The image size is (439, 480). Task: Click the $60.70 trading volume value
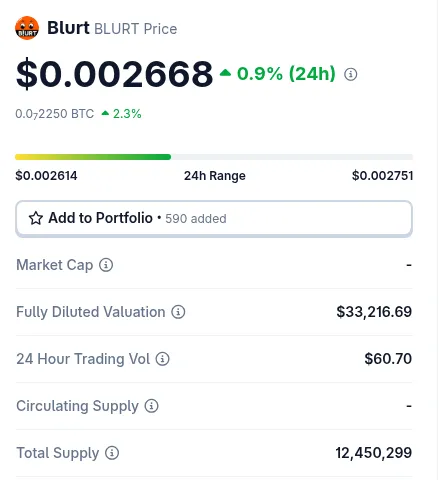click(388, 359)
